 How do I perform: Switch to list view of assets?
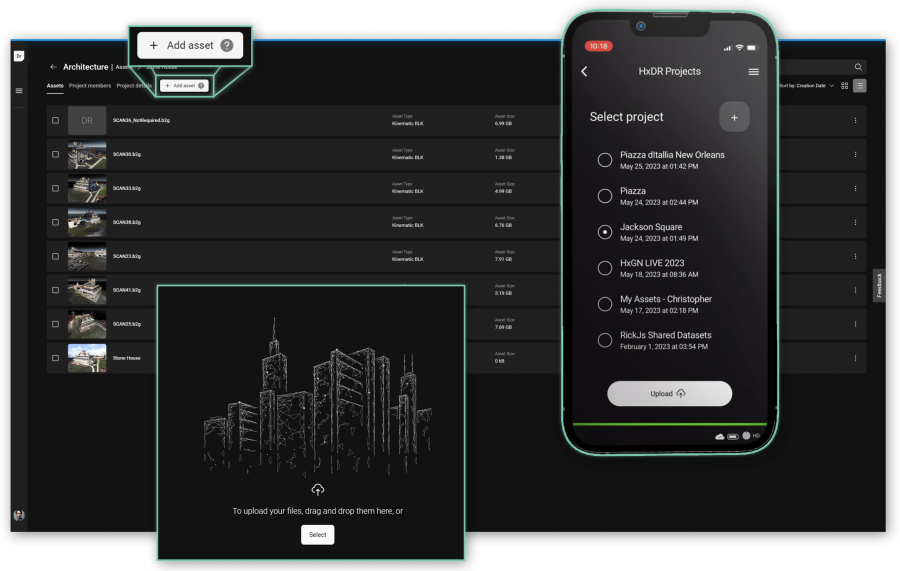[859, 86]
